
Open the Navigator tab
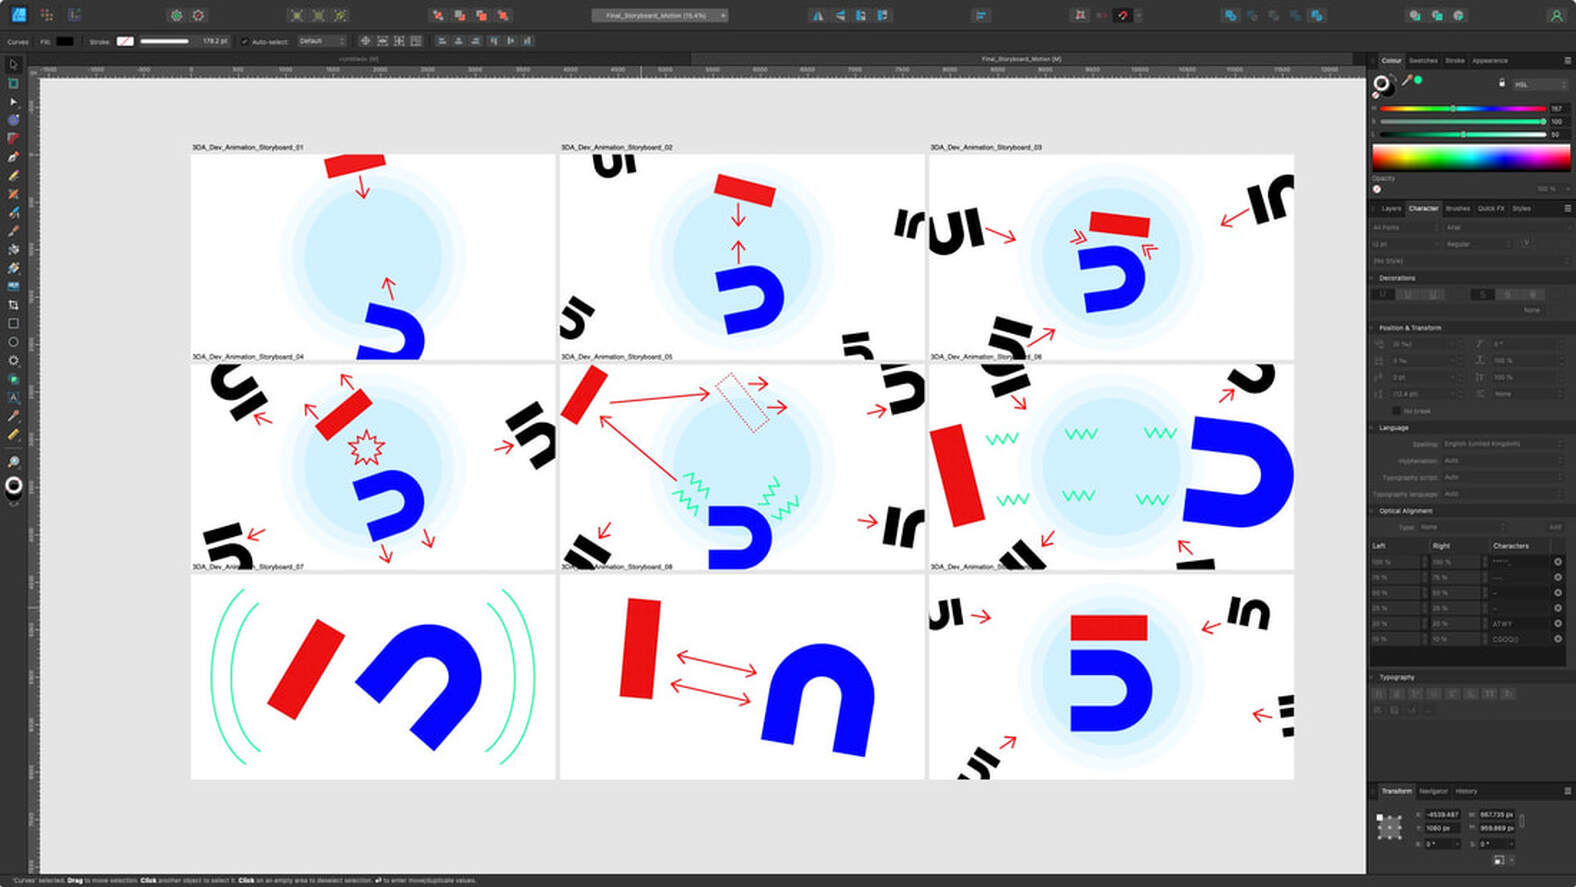pyautogui.click(x=1433, y=791)
